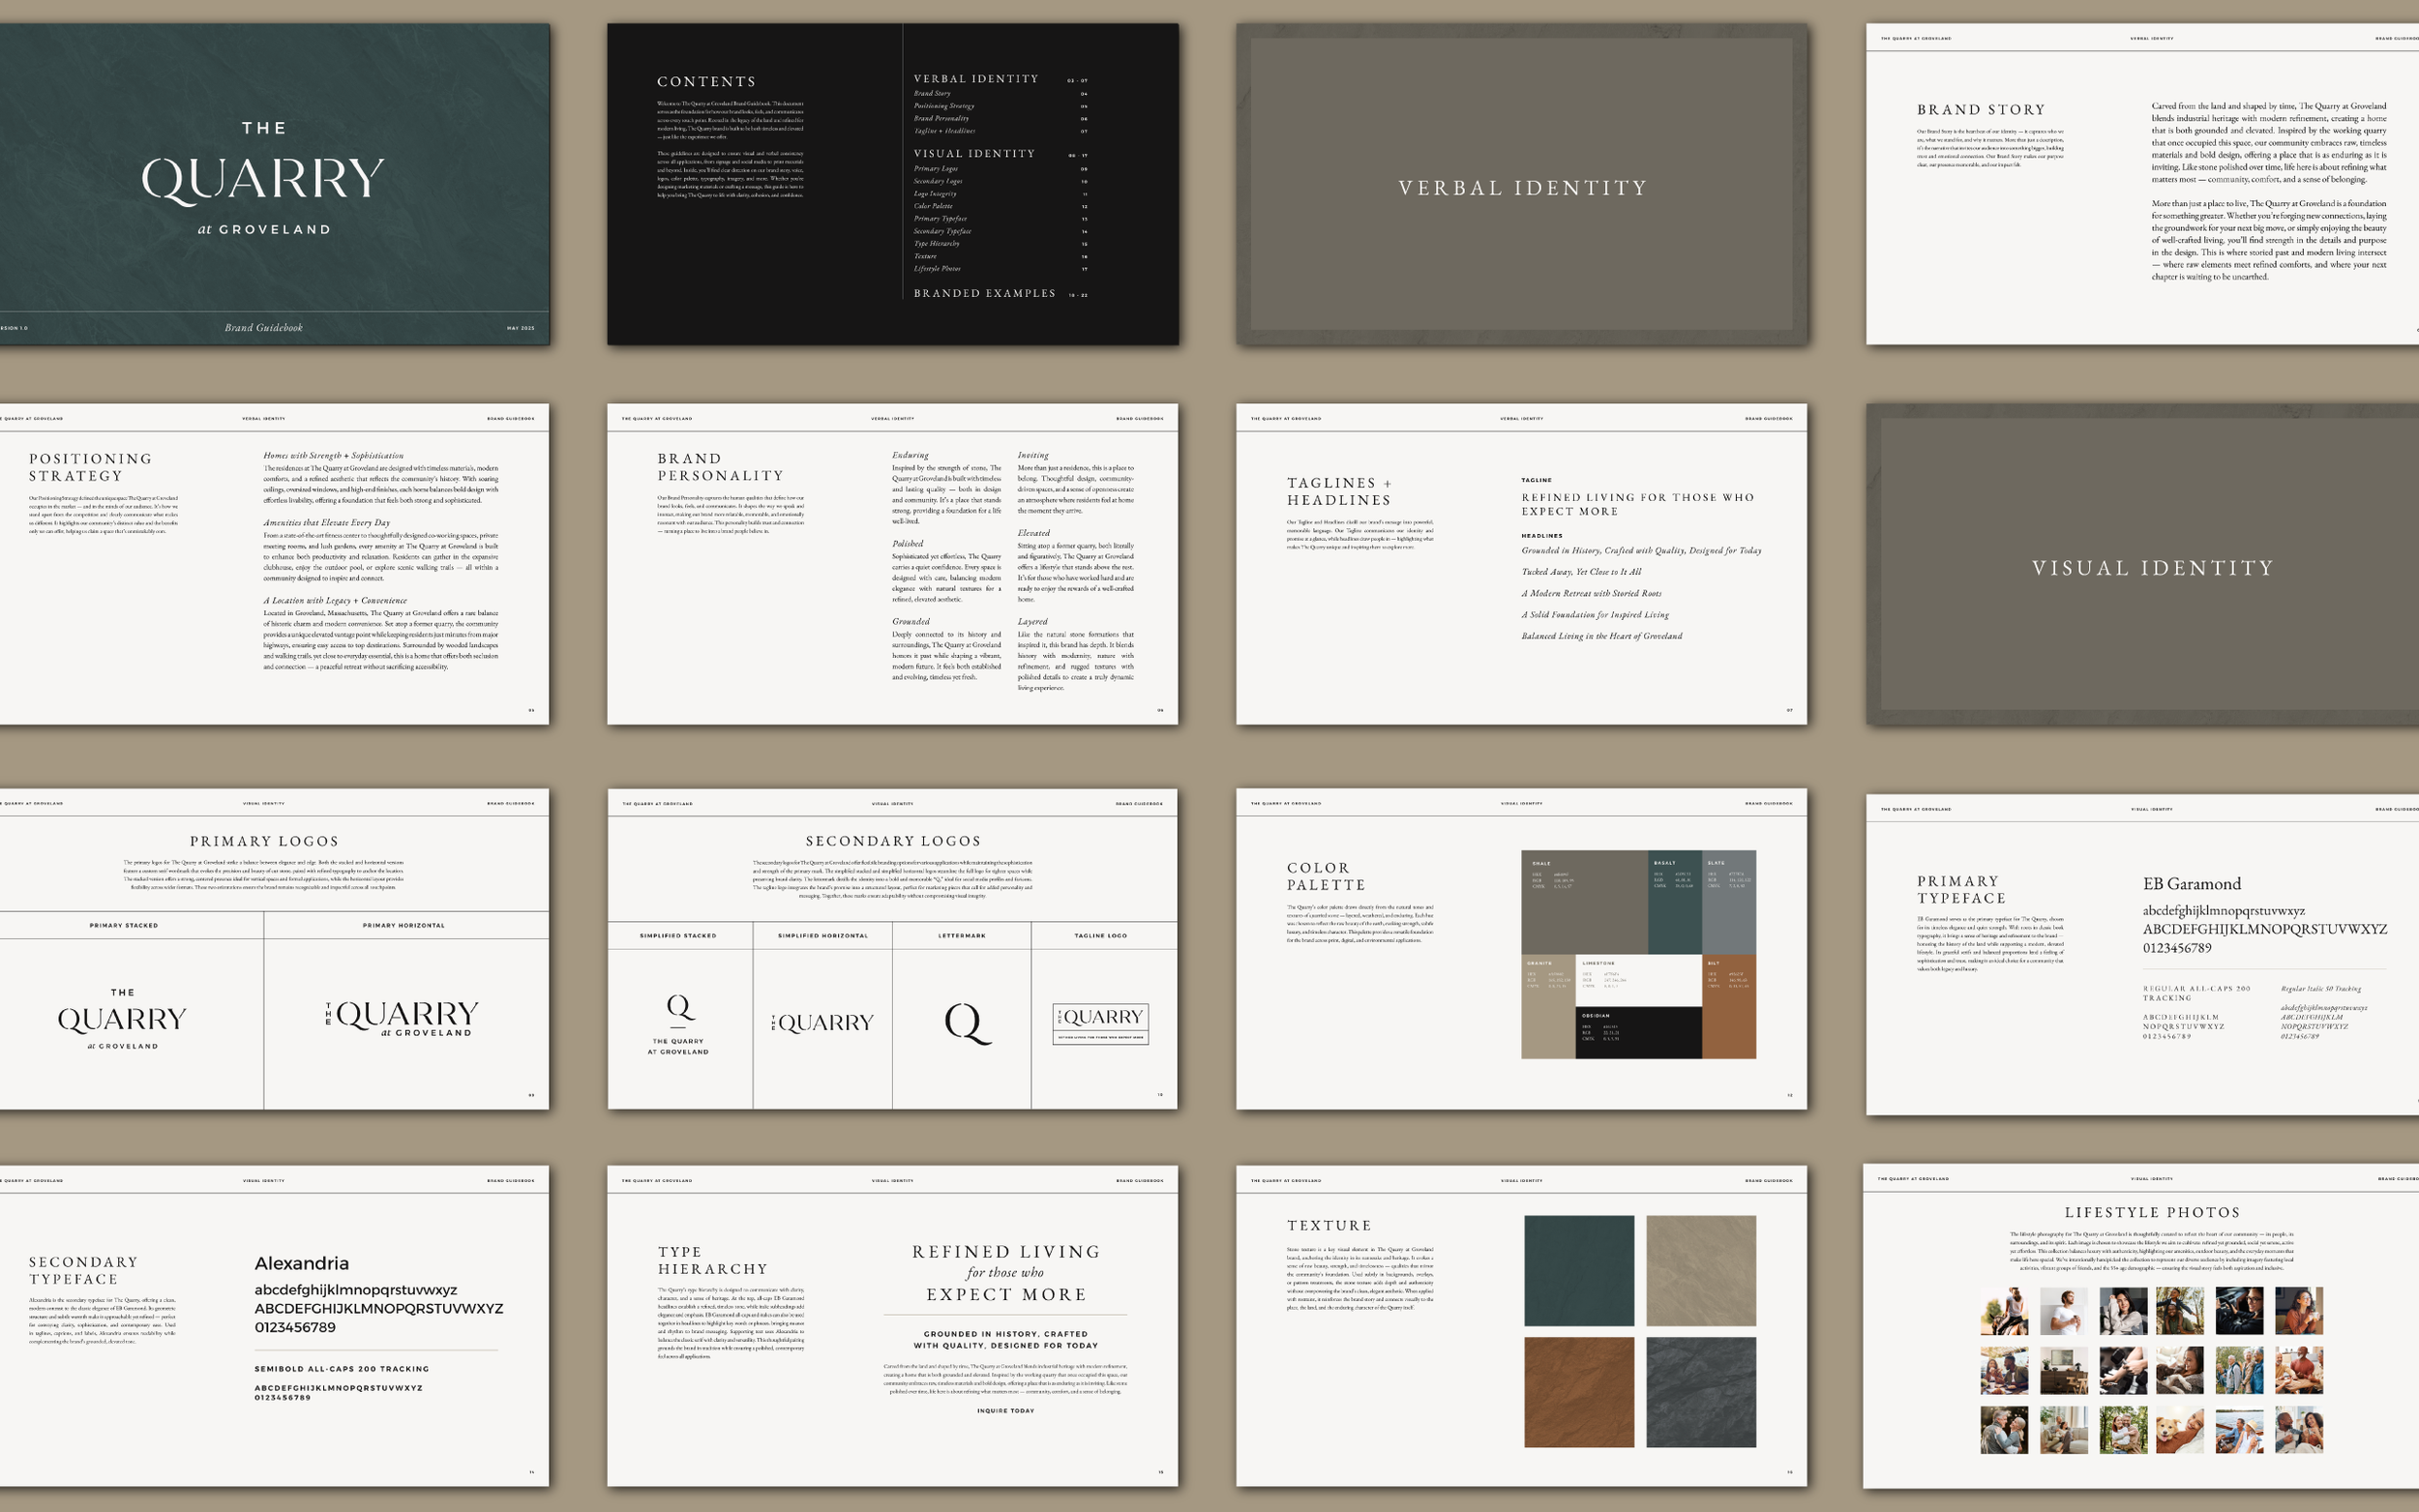Click the Alexandria typeface name
The image size is (2419, 1512).
point(302,1264)
